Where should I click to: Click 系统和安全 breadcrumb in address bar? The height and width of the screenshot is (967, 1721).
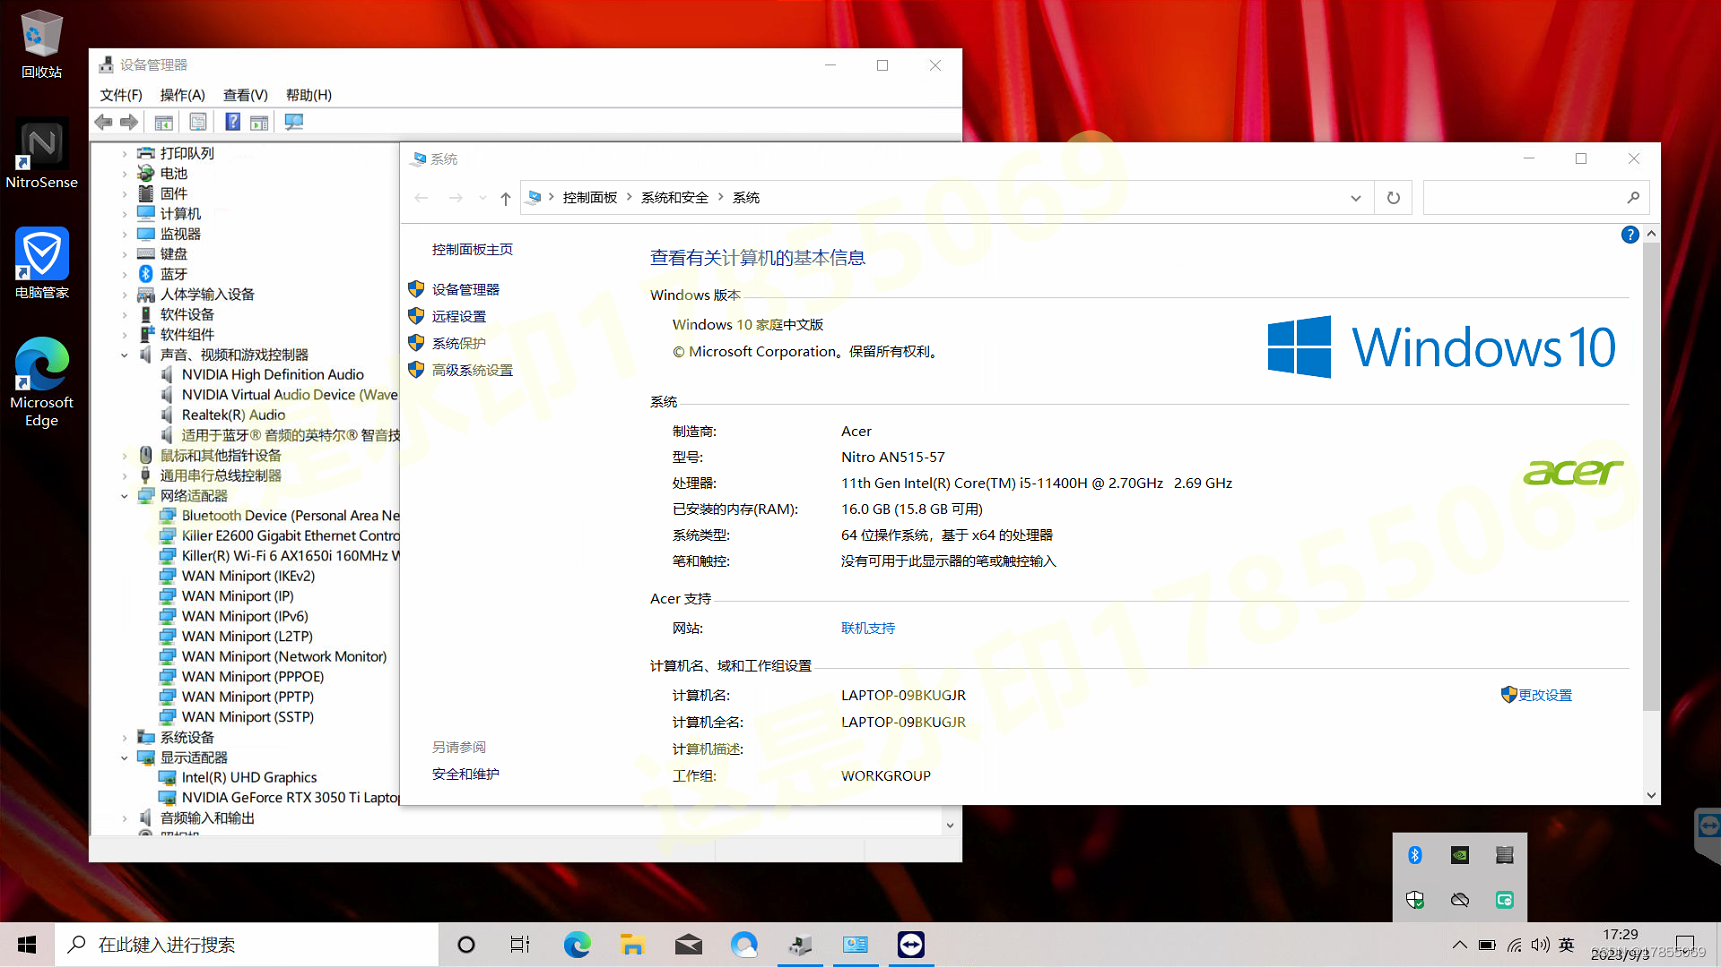click(675, 198)
